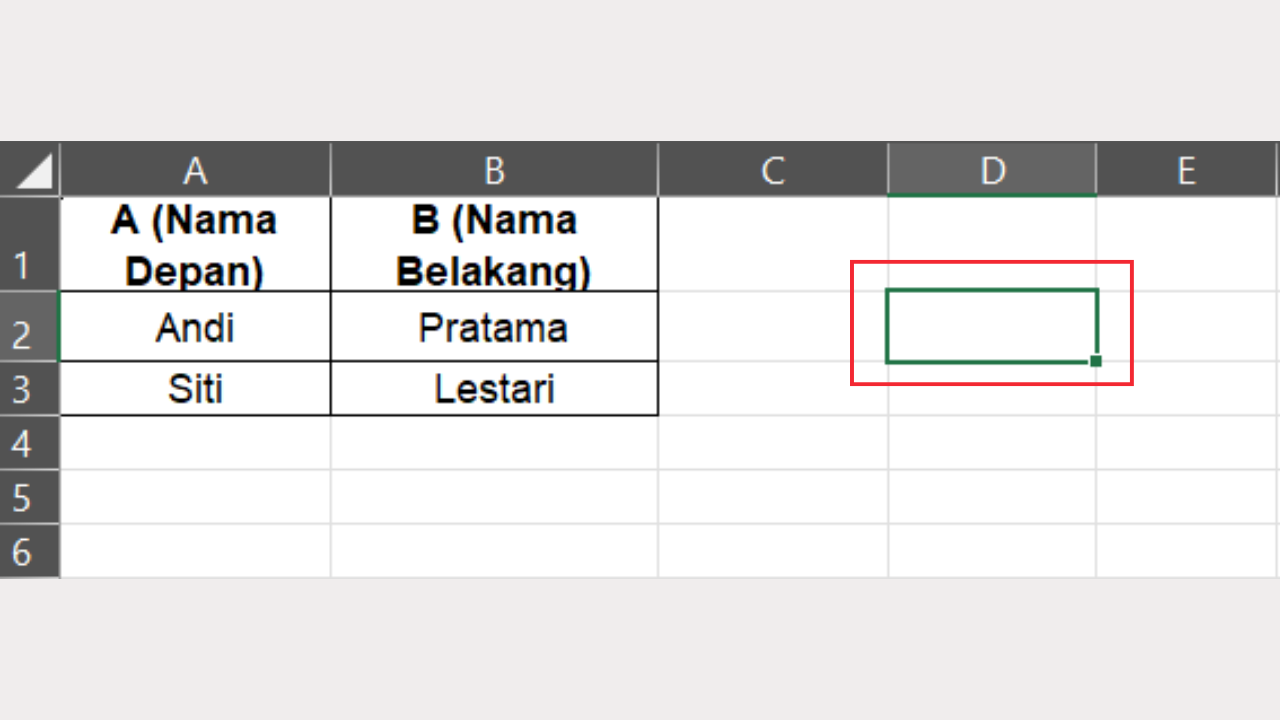Click the cell containing Pratama

(493, 327)
